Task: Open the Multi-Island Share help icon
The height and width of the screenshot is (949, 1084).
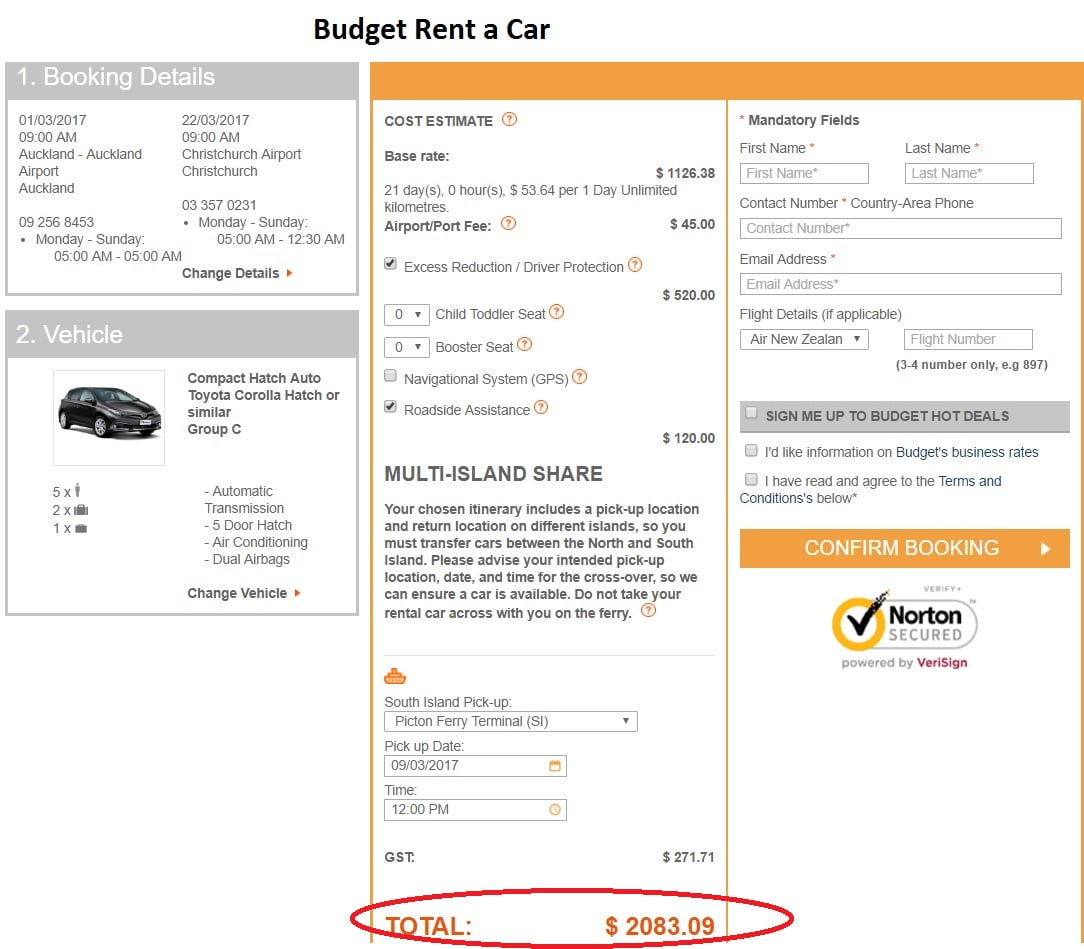Action: [x=648, y=610]
